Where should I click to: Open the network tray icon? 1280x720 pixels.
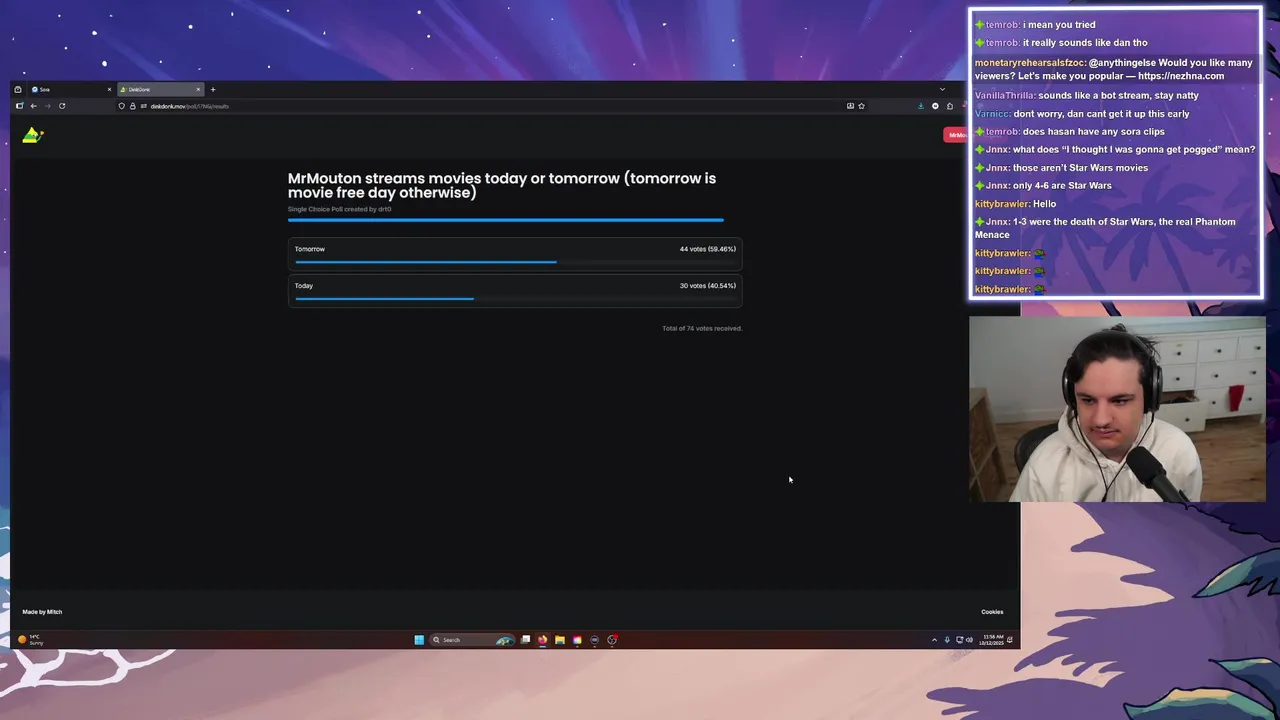coord(959,640)
